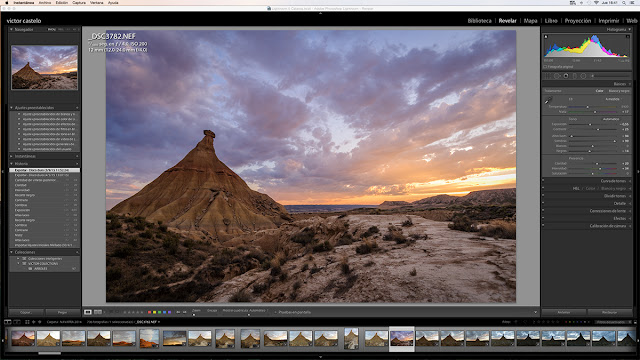Open the Apple menu
Image resolution: width=640 pixels, height=360 pixels.
click(x=7, y=3)
